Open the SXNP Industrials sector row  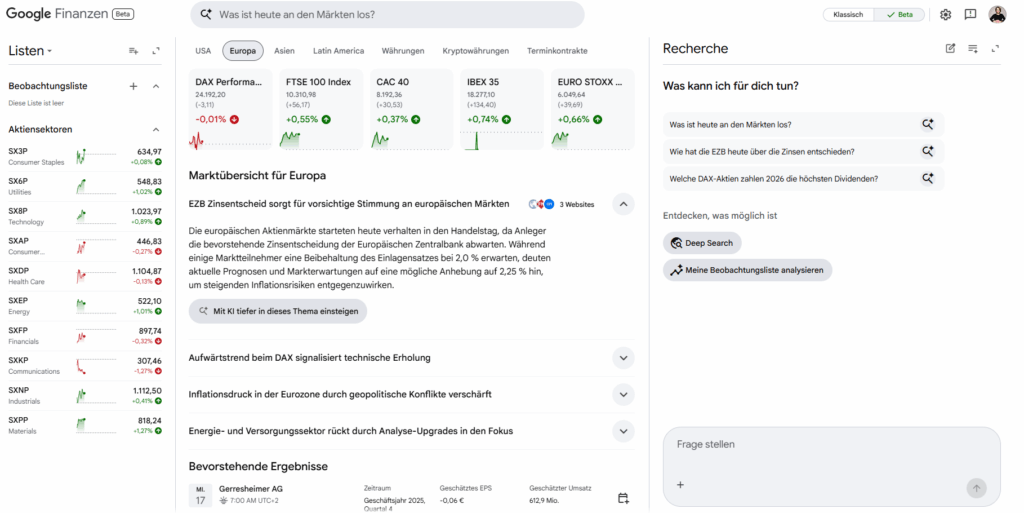click(x=85, y=396)
